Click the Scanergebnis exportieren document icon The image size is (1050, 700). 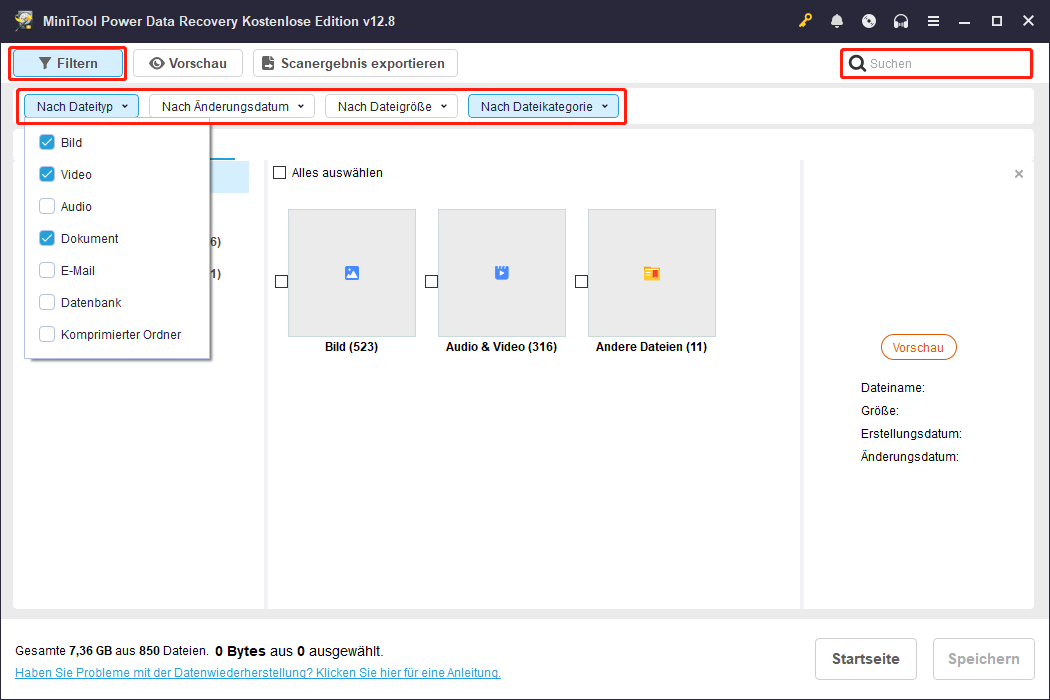coord(267,63)
